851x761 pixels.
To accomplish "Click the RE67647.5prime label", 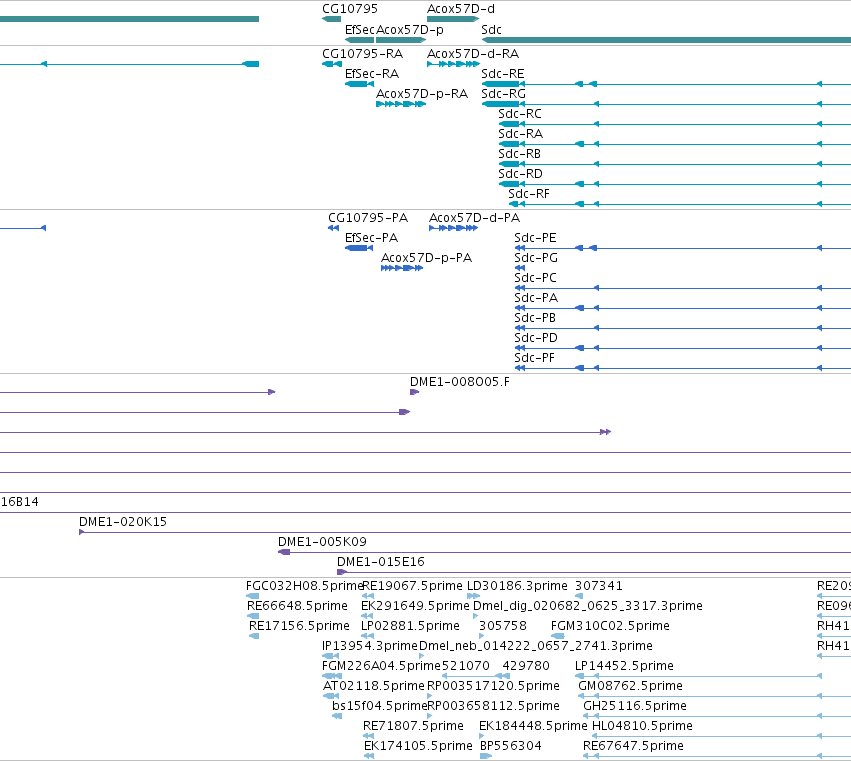I will click(x=633, y=747).
